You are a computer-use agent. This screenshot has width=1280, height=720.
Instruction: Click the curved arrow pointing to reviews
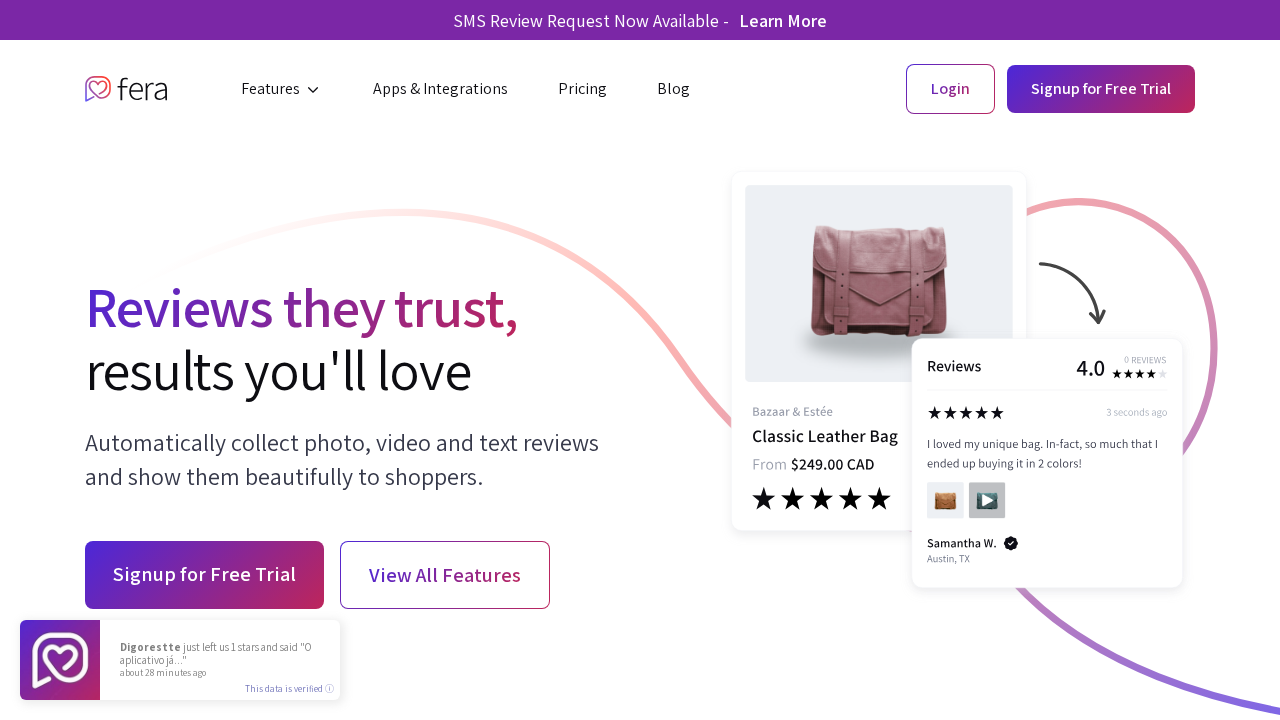coord(1075,292)
